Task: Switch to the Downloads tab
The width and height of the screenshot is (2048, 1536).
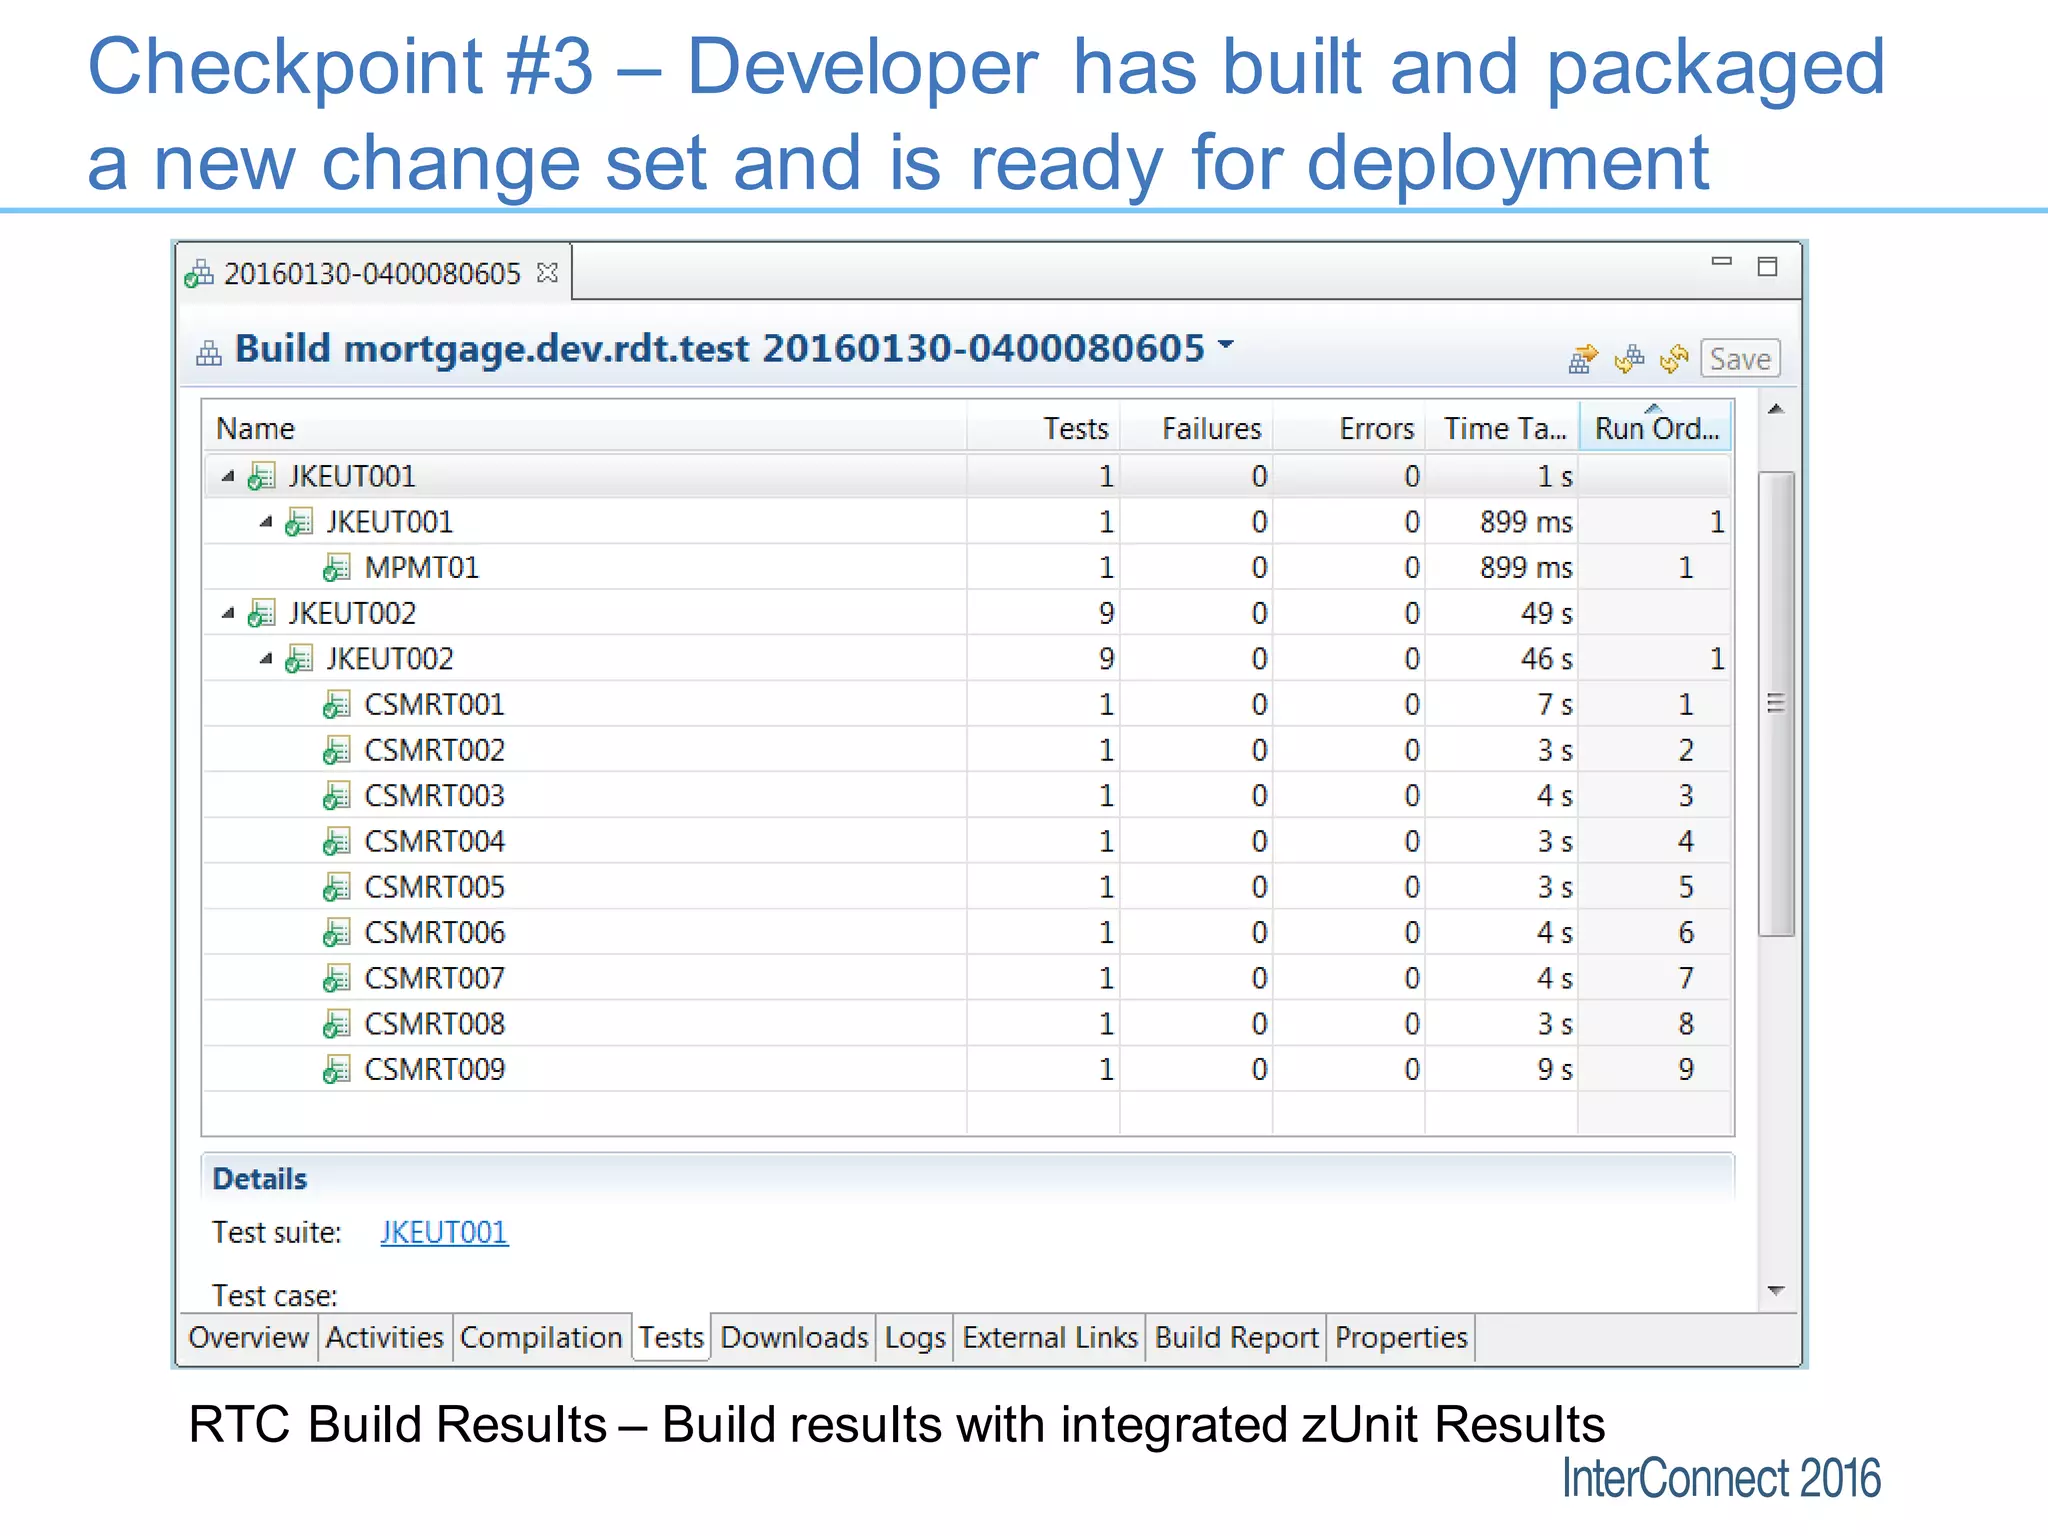Action: (794, 1338)
